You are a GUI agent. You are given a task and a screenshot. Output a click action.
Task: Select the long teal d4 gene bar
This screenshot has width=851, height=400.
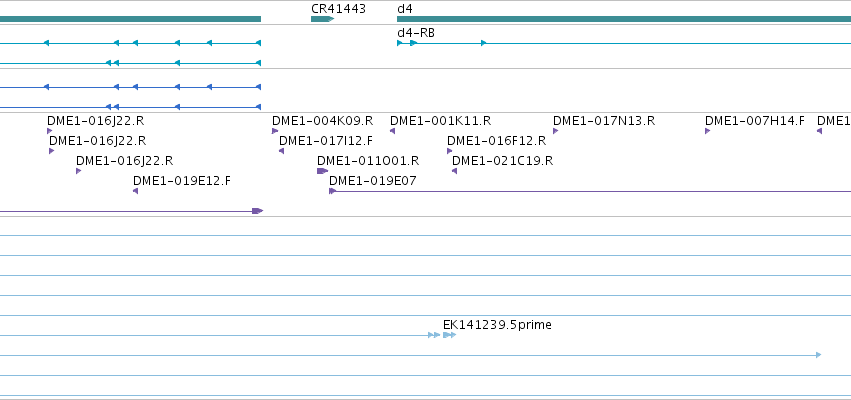pyautogui.click(x=624, y=19)
